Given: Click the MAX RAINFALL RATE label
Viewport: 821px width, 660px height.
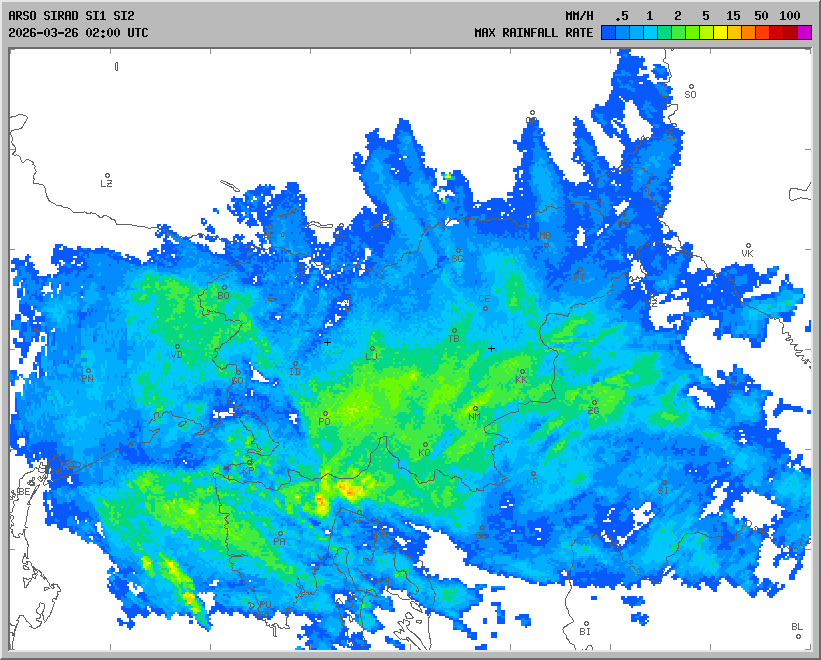Looking at the screenshot, I should [534, 33].
